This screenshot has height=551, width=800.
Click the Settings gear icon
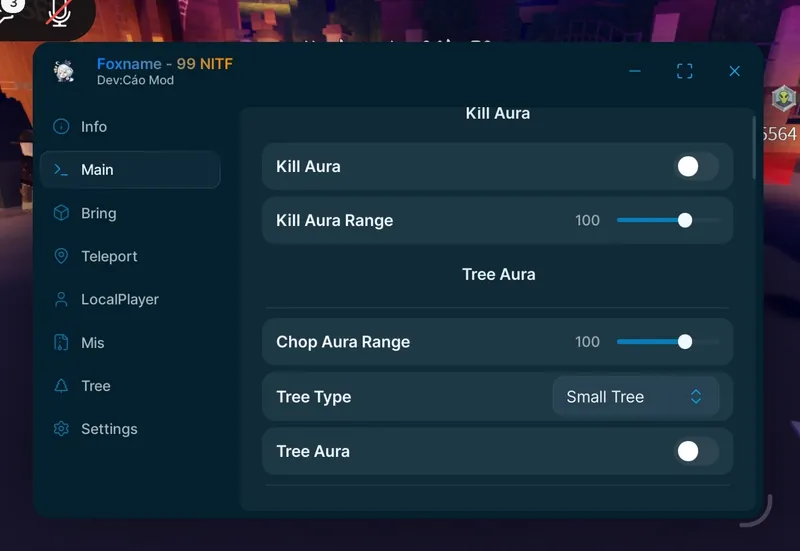(62, 429)
